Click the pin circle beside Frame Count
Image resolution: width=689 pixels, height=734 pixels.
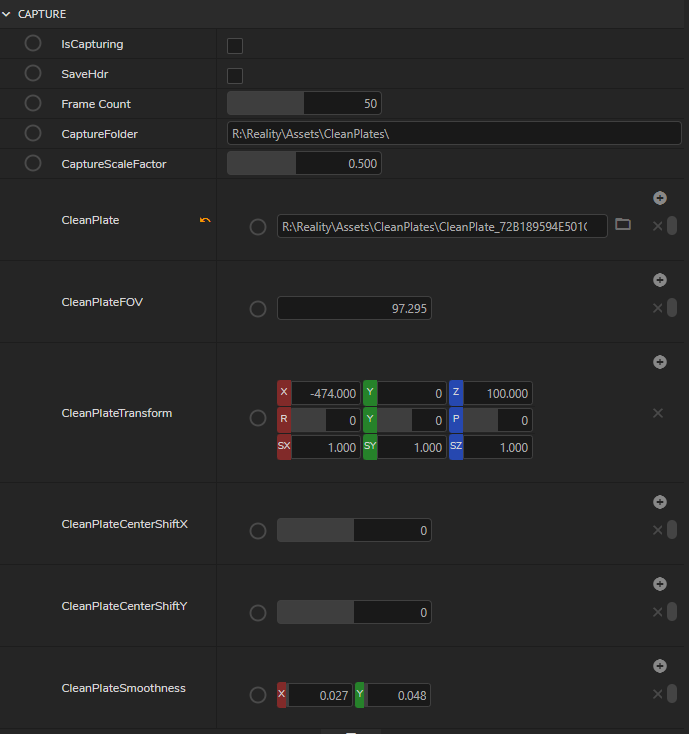[x=33, y=104]
